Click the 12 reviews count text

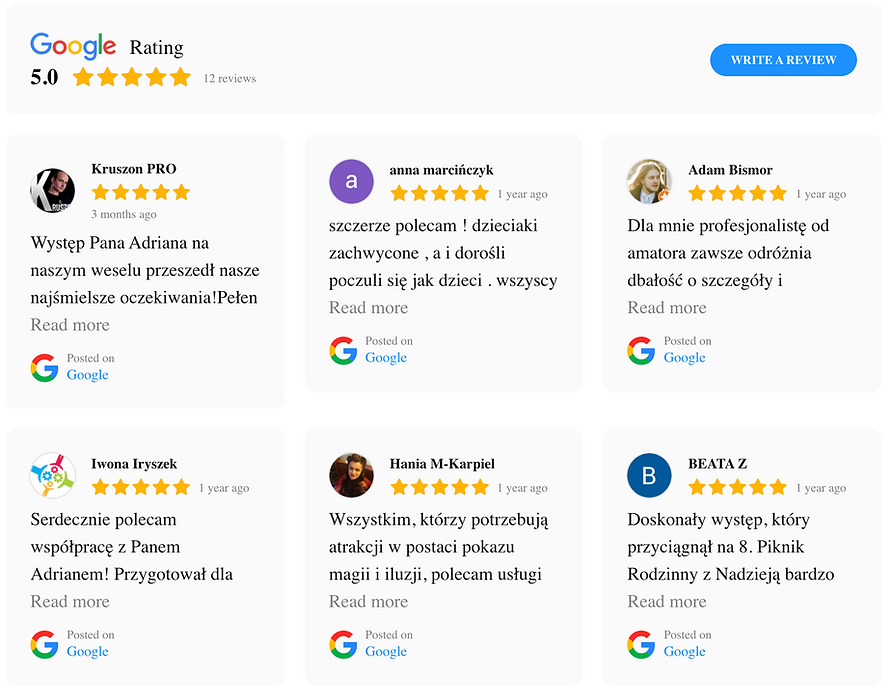[229, 78]
